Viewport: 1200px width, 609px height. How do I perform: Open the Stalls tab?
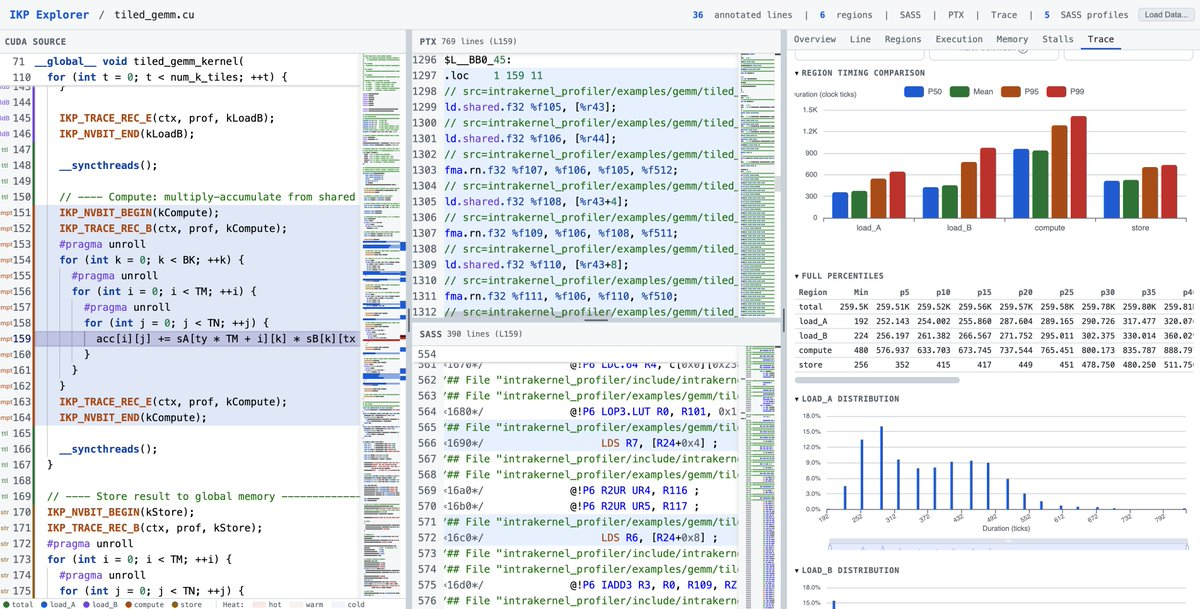pyautogui.click(x=1055, y=40)
